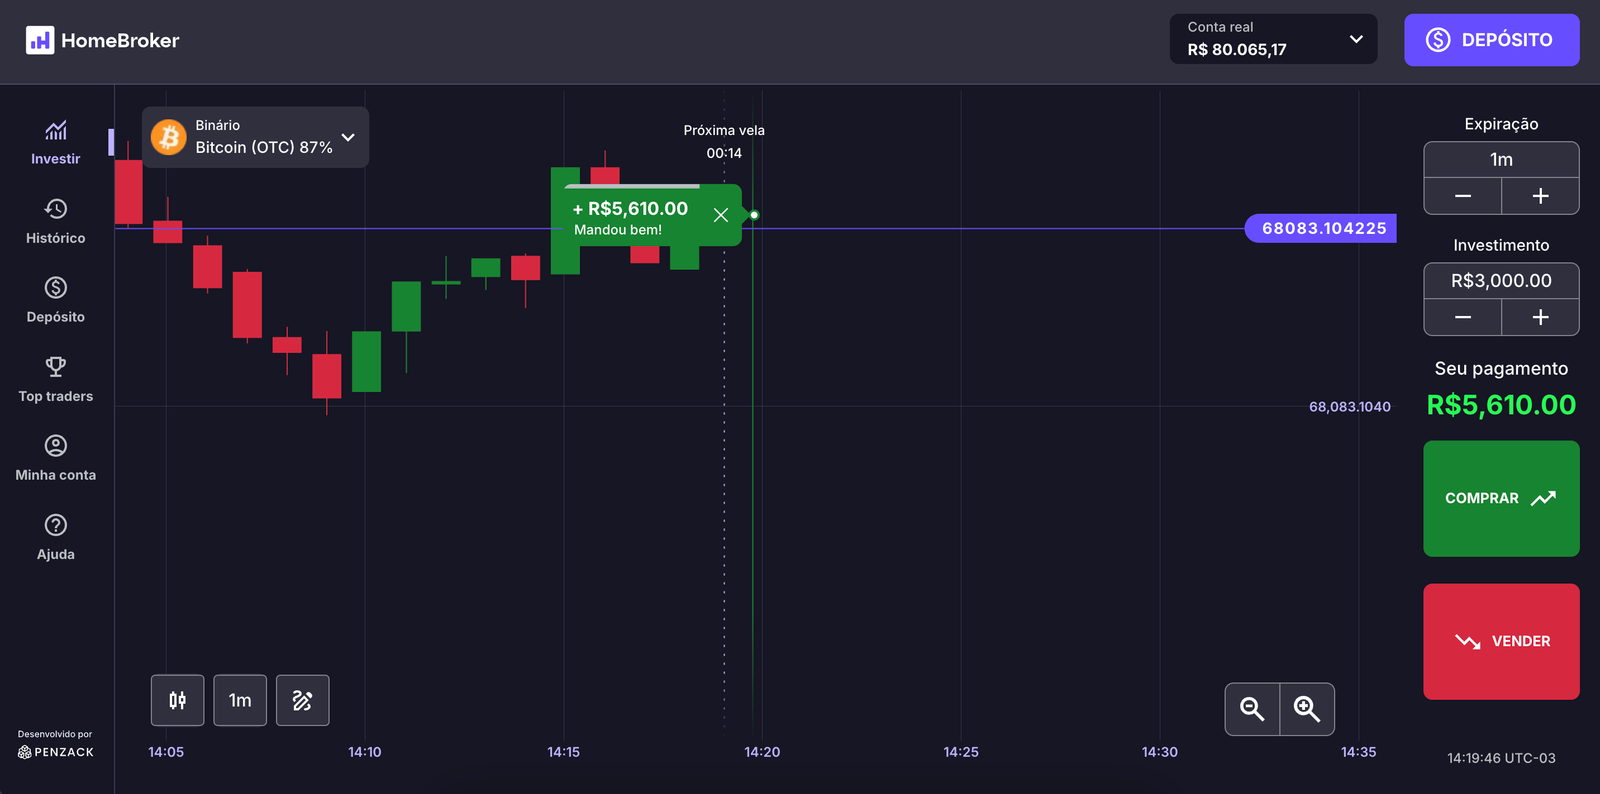Decrease investment amount with minus

click(x=1463, y=317)
